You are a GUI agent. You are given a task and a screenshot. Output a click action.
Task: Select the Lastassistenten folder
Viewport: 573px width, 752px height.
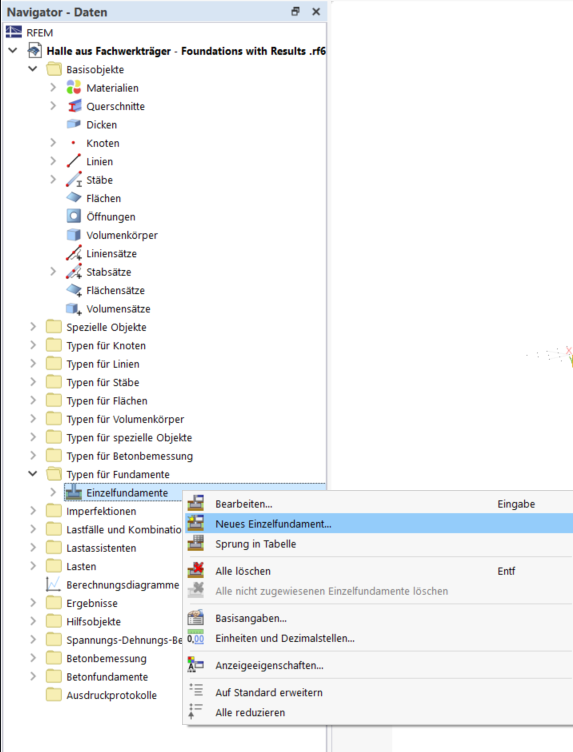(101, 548)
